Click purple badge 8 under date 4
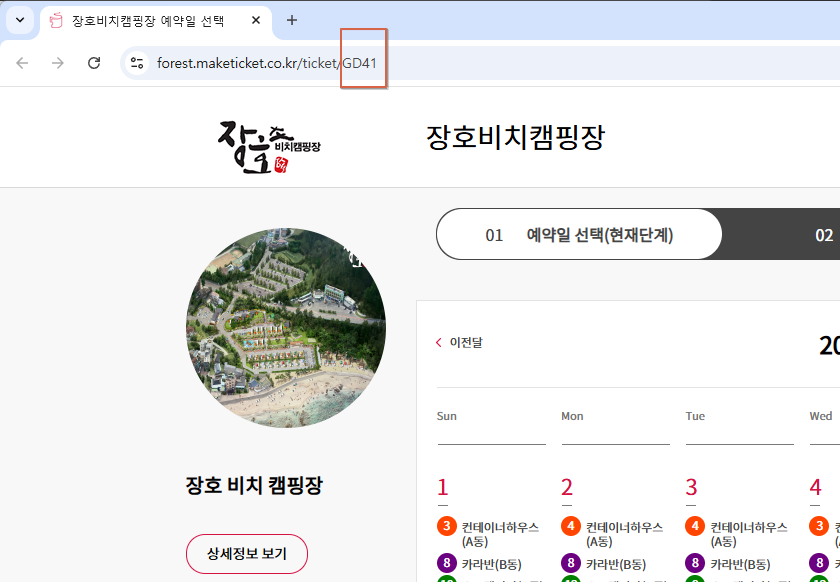Image resolution: width=840 pixels, height=582 pixels. click(x=819, y=563)
